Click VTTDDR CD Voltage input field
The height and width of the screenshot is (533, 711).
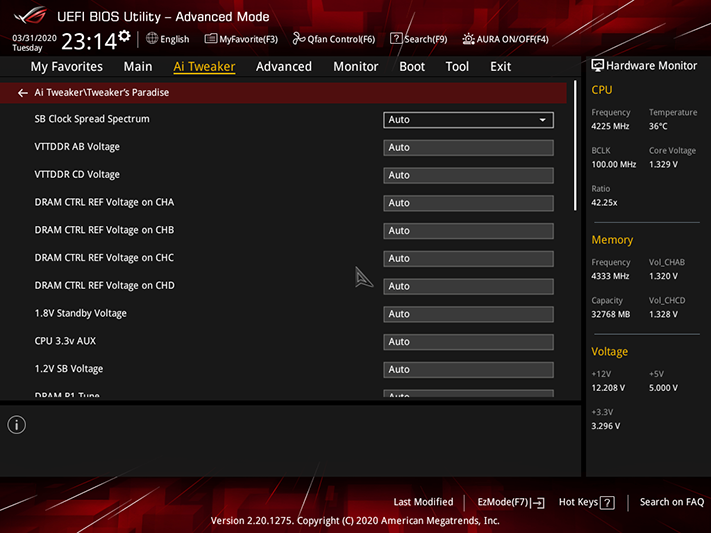pyautogui.click(x=468, y=175)
